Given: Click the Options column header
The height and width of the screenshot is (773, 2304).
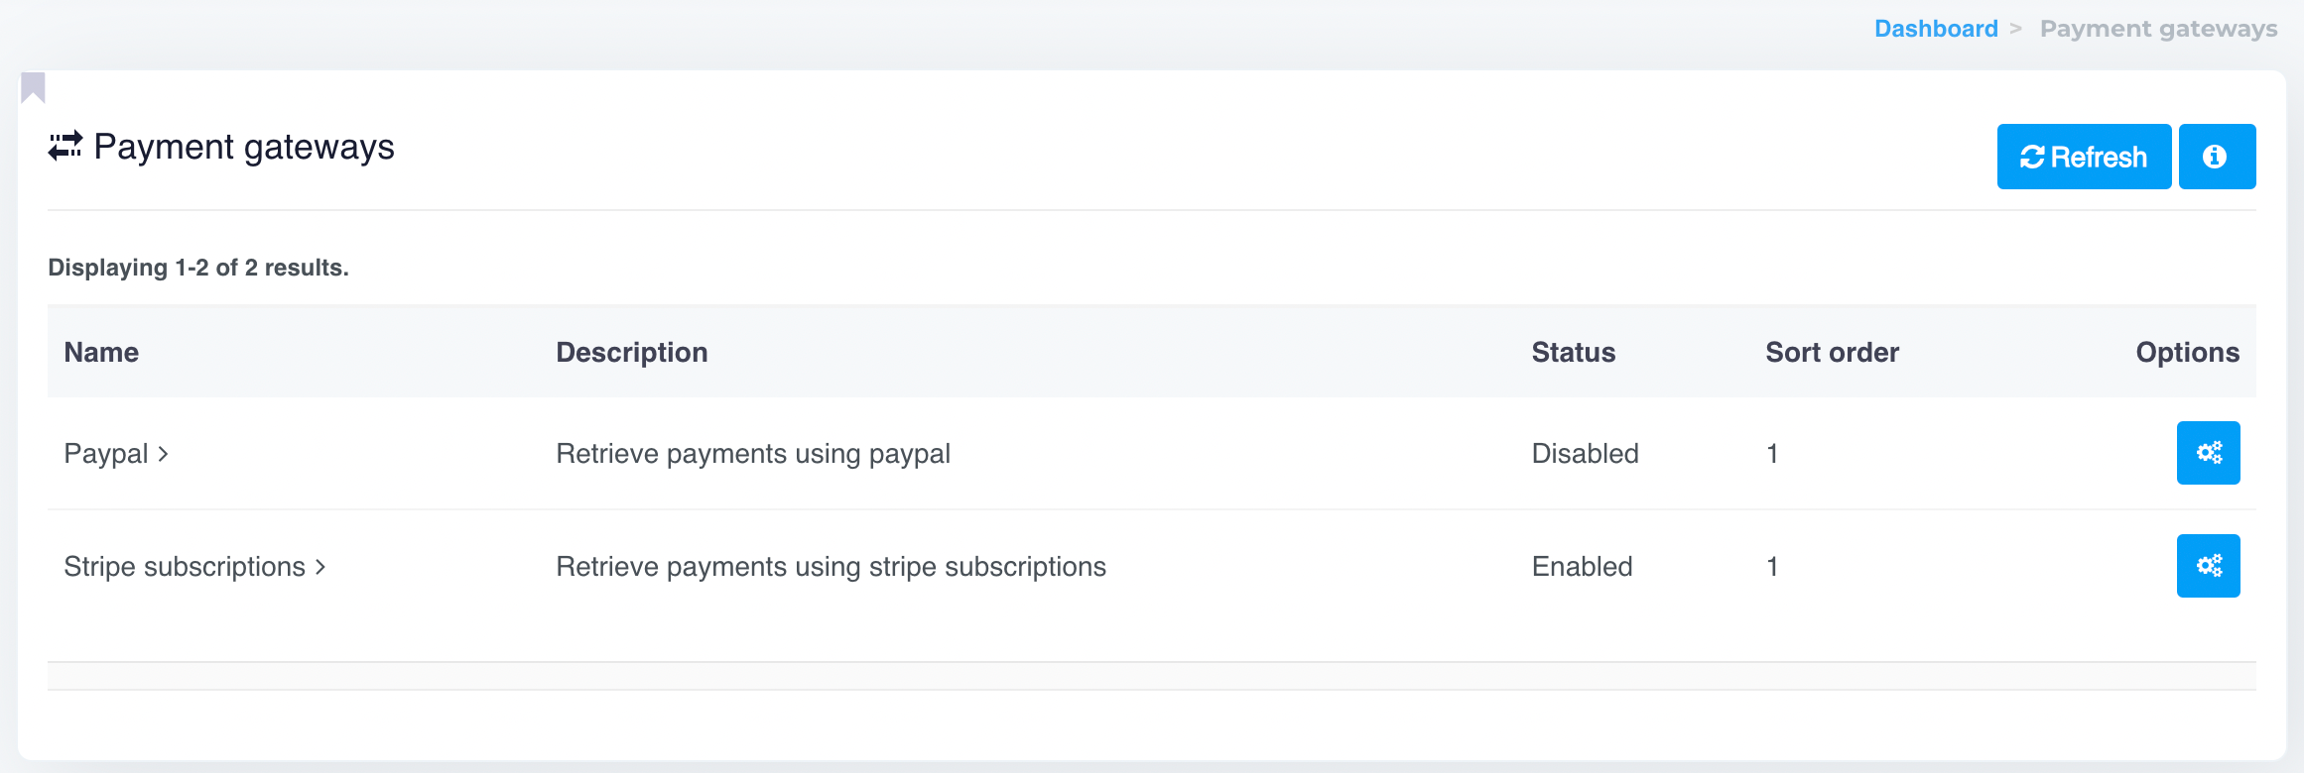Looking at the screenshot, I should coord(2186,352).
